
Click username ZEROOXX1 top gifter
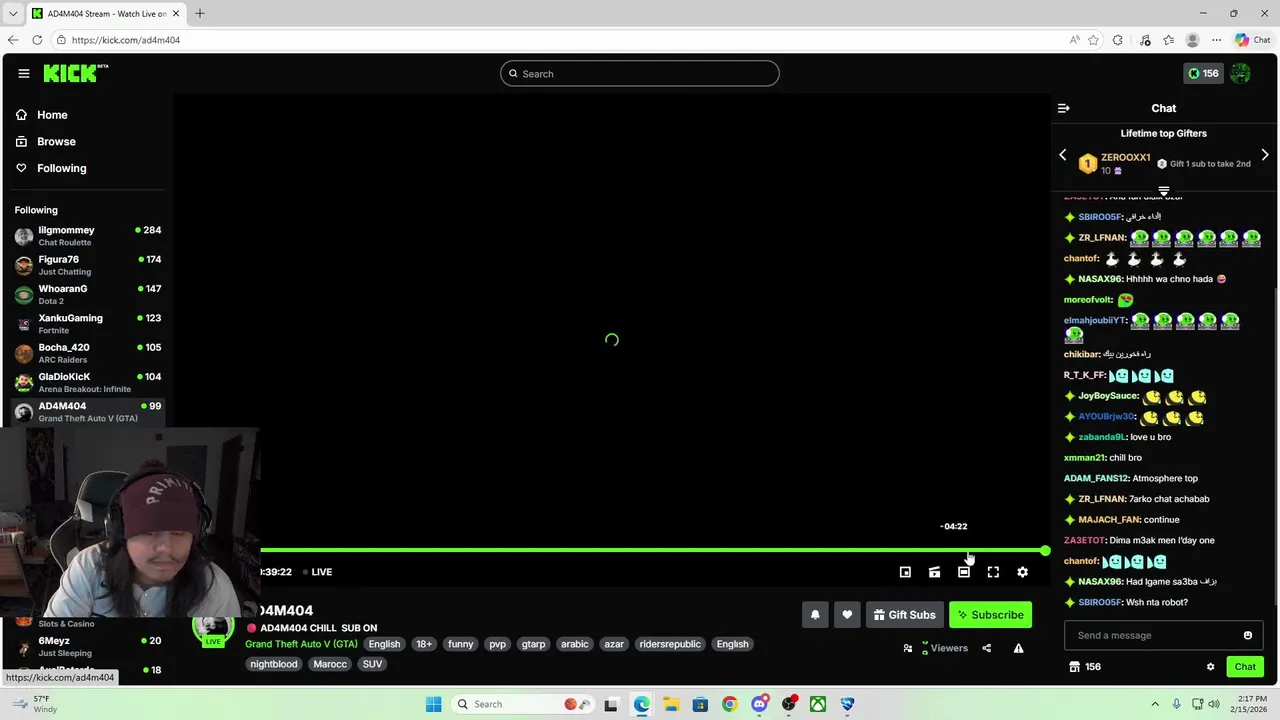[1125, 158]
